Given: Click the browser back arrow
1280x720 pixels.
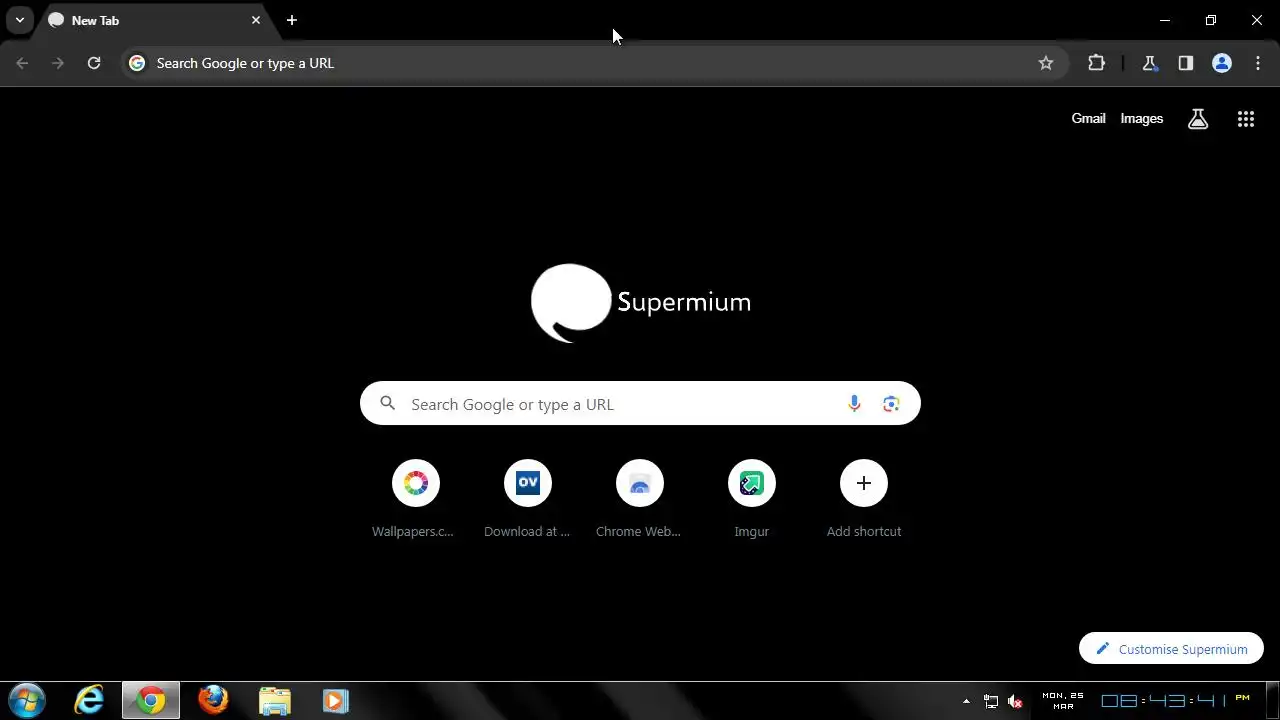Looking at the screenshot, I should click(22, 63).
